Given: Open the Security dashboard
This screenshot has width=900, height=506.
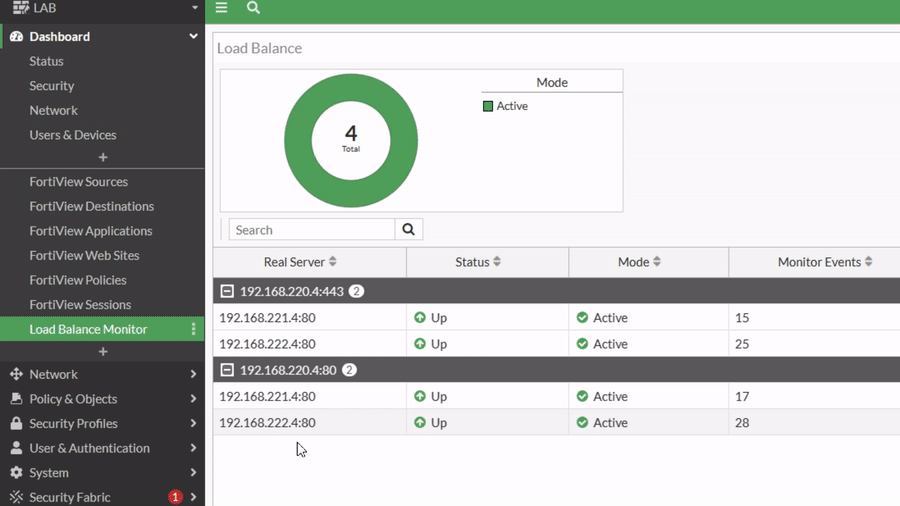Looking at the screenshot, I should (x=52, y=85).
